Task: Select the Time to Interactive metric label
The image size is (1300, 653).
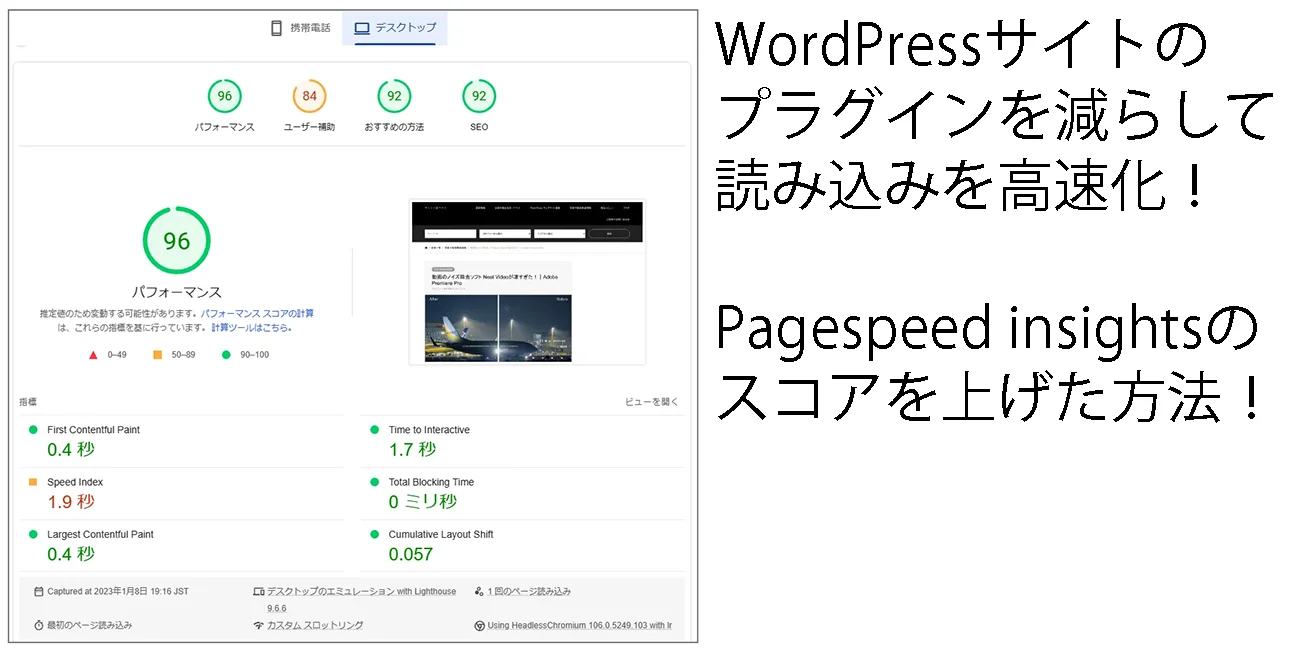Action: [x=429, y=430]
